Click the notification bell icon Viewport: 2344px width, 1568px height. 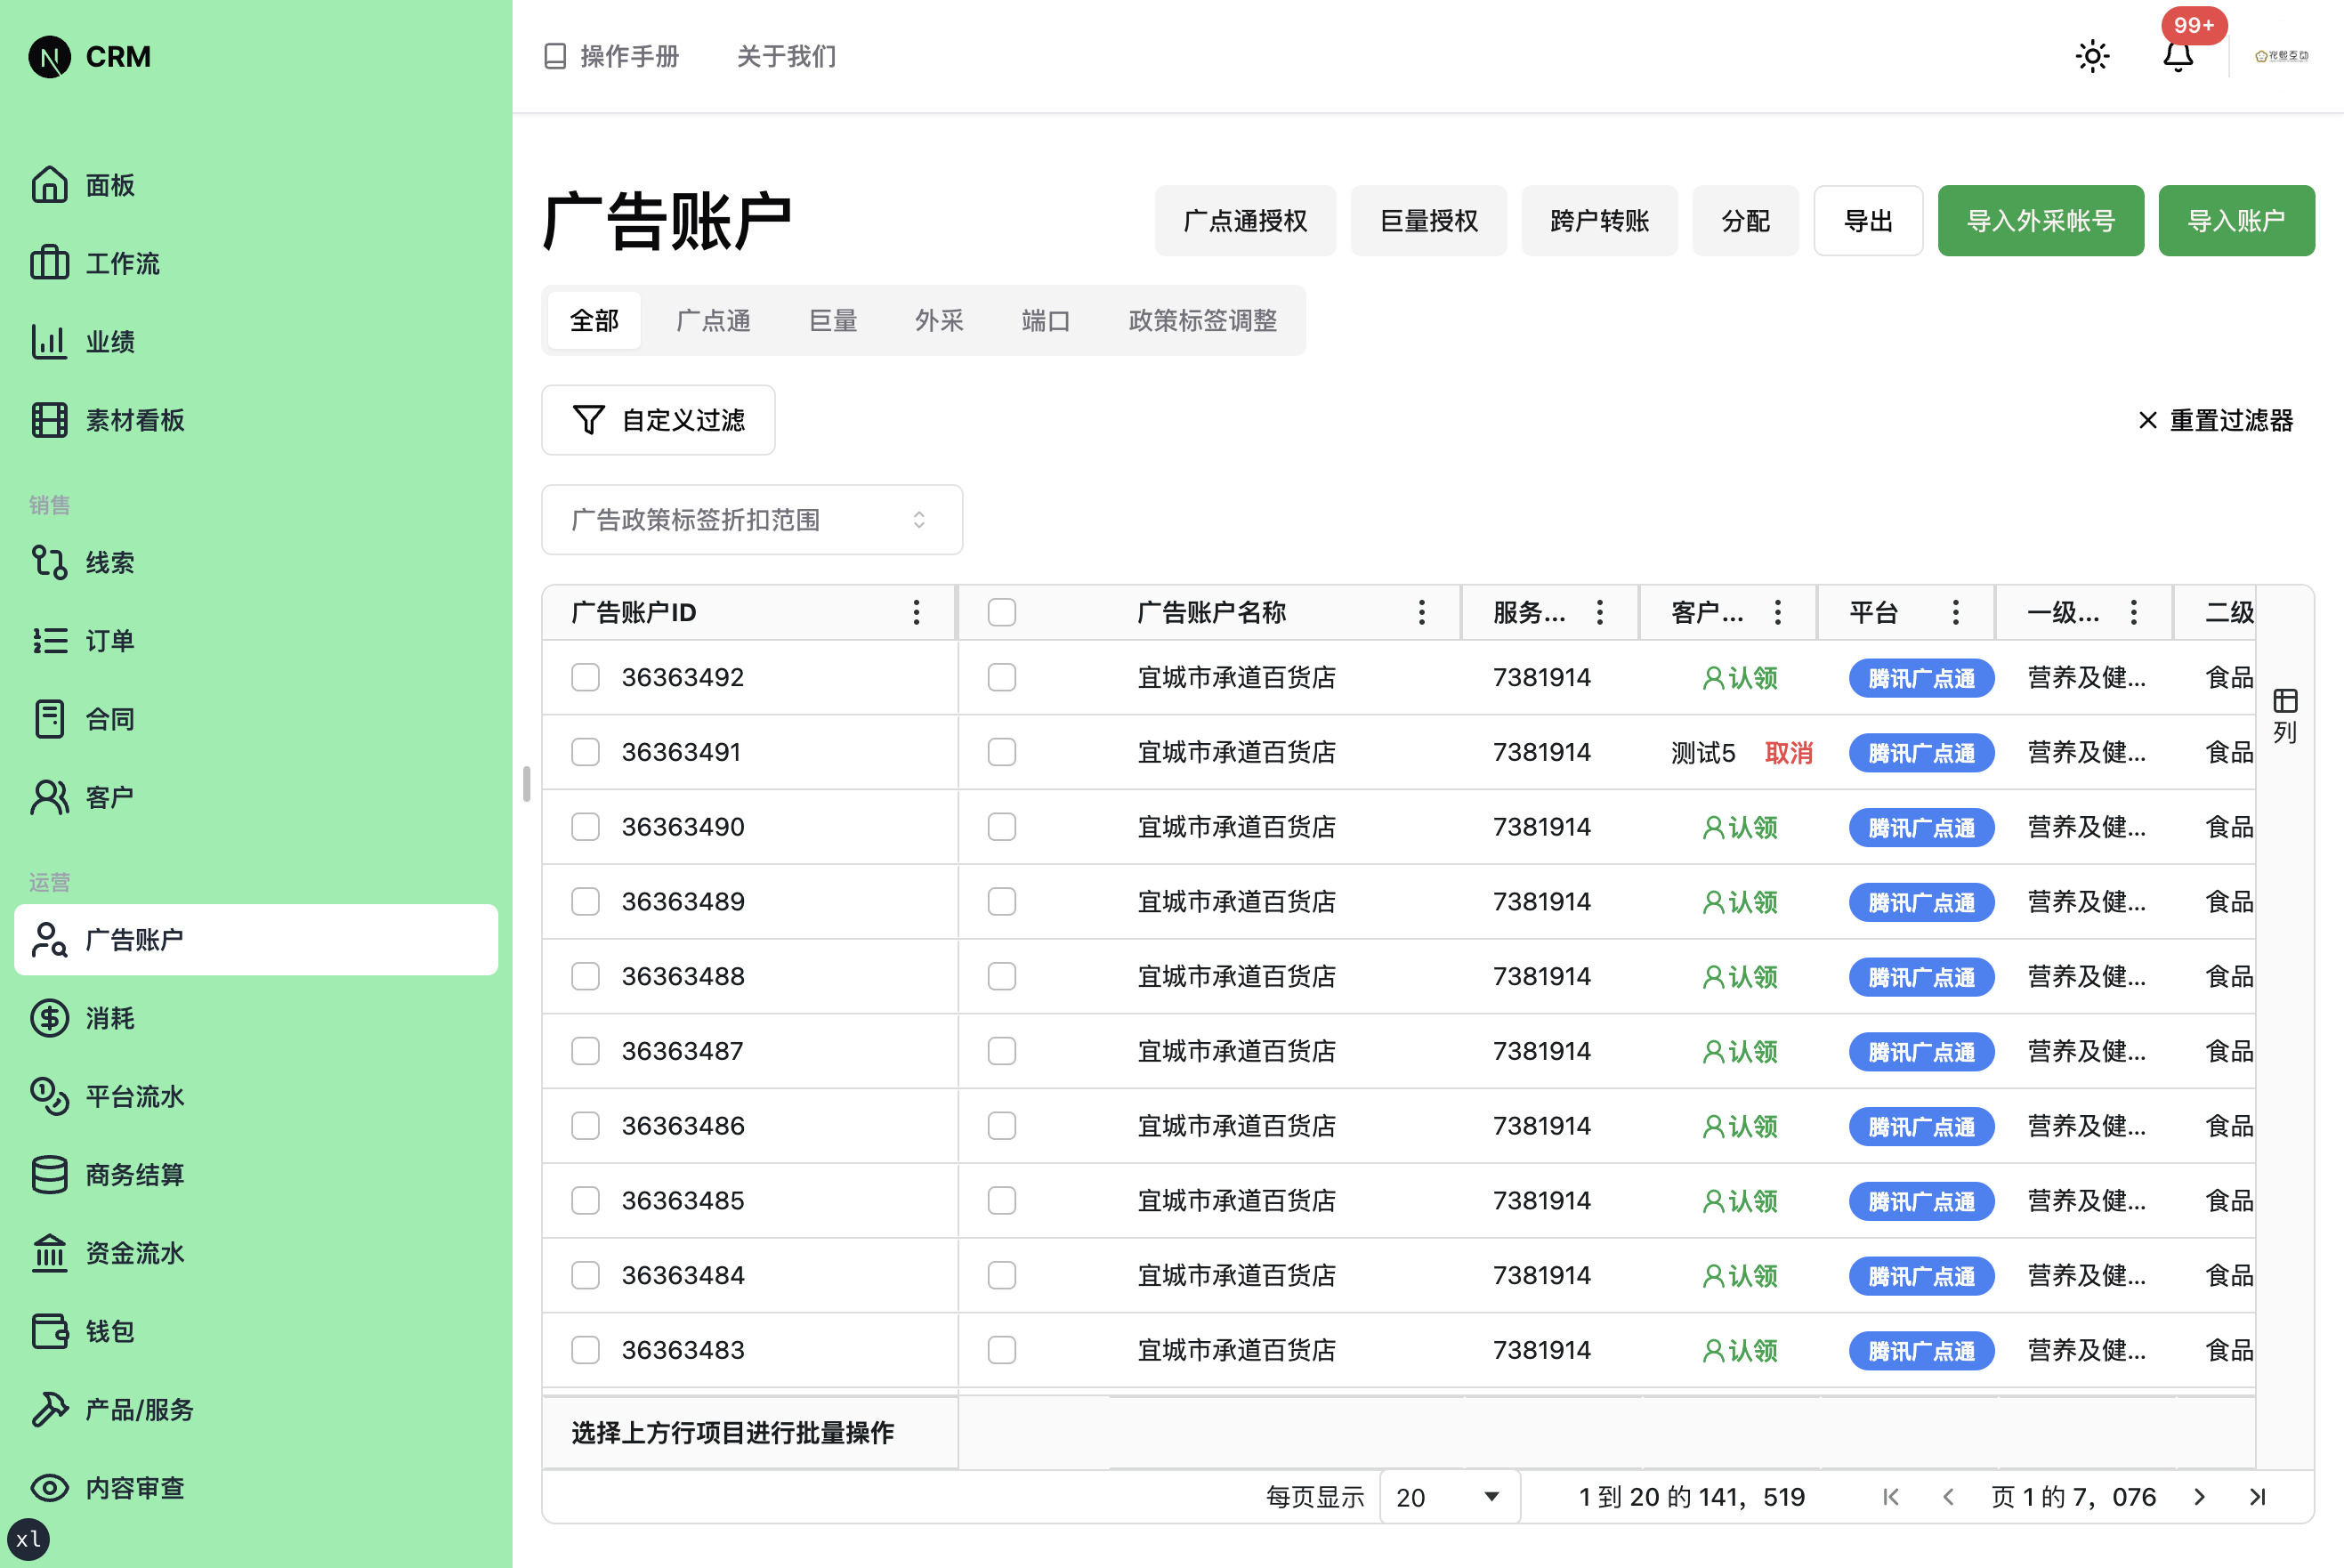coord(2178,57)
